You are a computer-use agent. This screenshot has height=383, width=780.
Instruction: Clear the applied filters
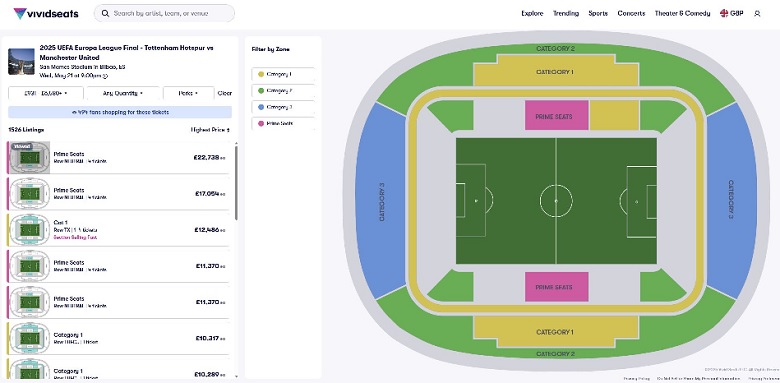pos(225,93)
